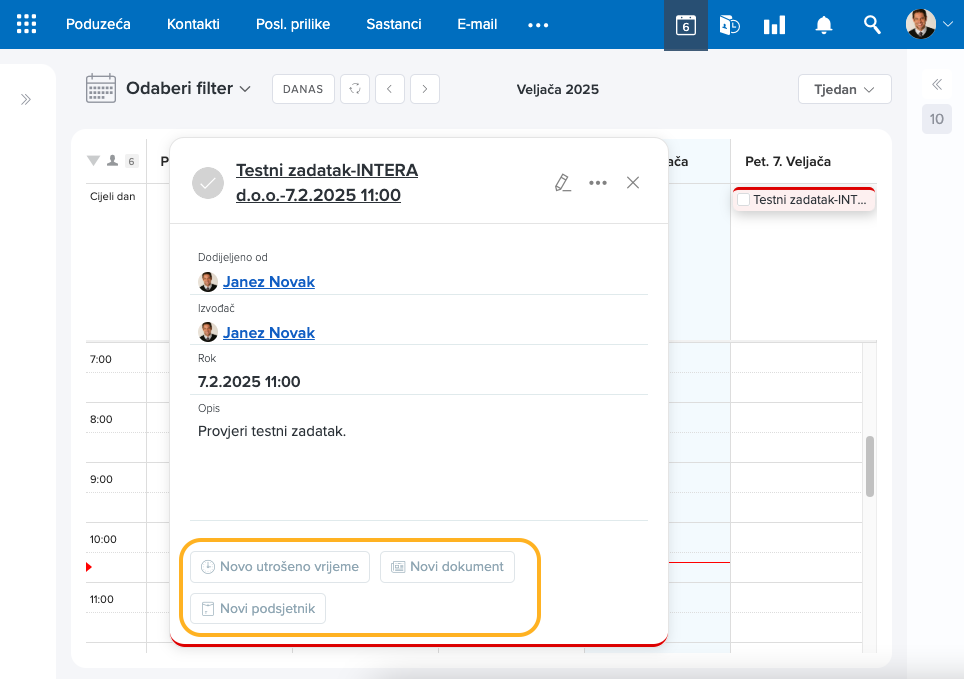The width and height of the screenshot is (964, 679).
Task: Click the calendar refresh icon
Action: click(x=354, y=89)
